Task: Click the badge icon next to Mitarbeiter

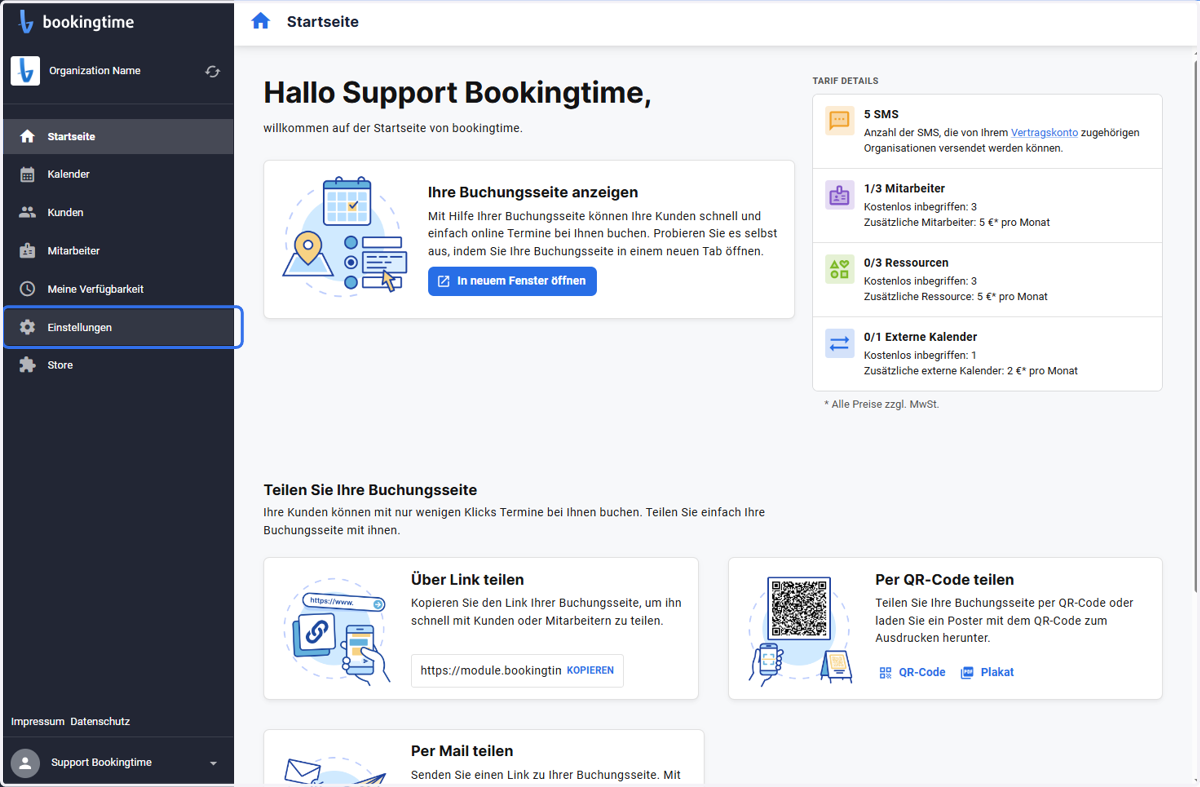Action: click(27, 251)
